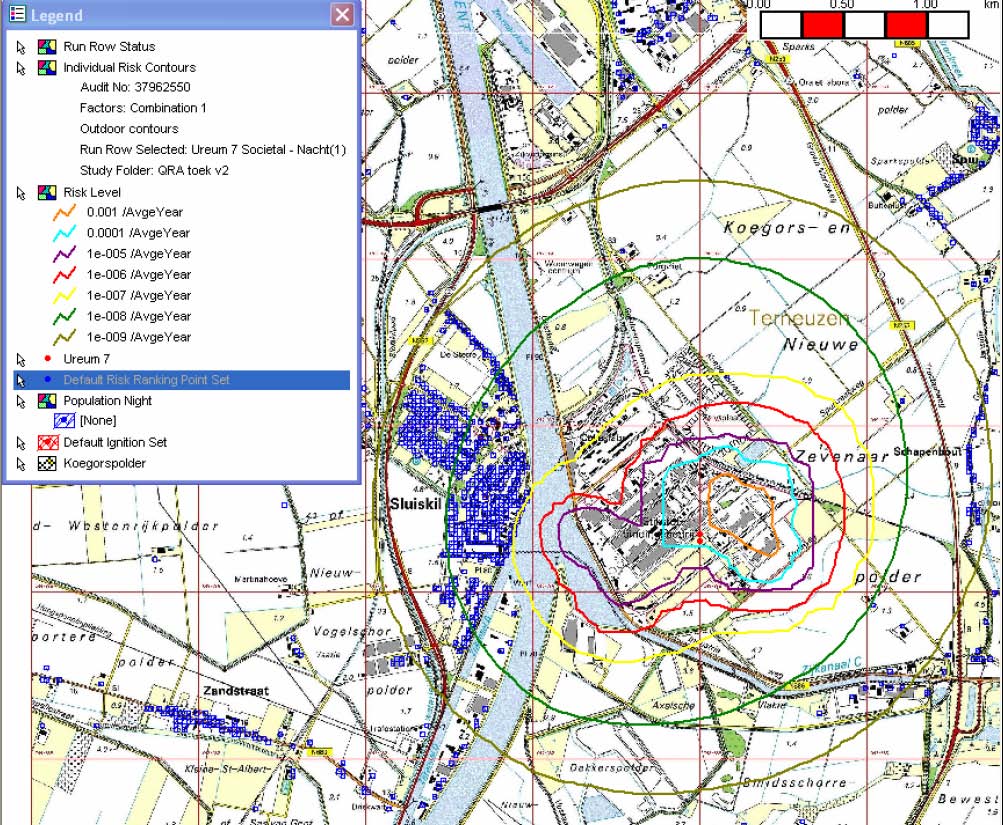Click the 1e-006 /AvgeYear label
The height and width of the screenshot is (825, 1003).
[x=139, y=275]
